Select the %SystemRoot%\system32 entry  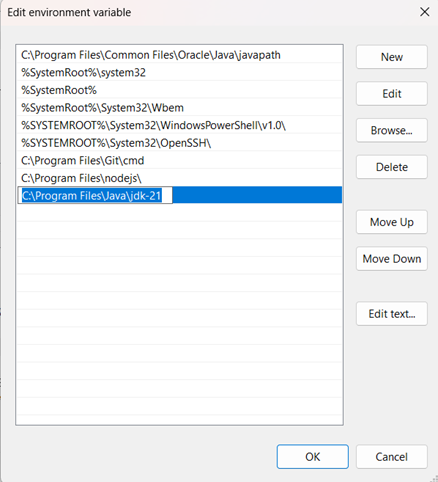[x=180, y=72]
